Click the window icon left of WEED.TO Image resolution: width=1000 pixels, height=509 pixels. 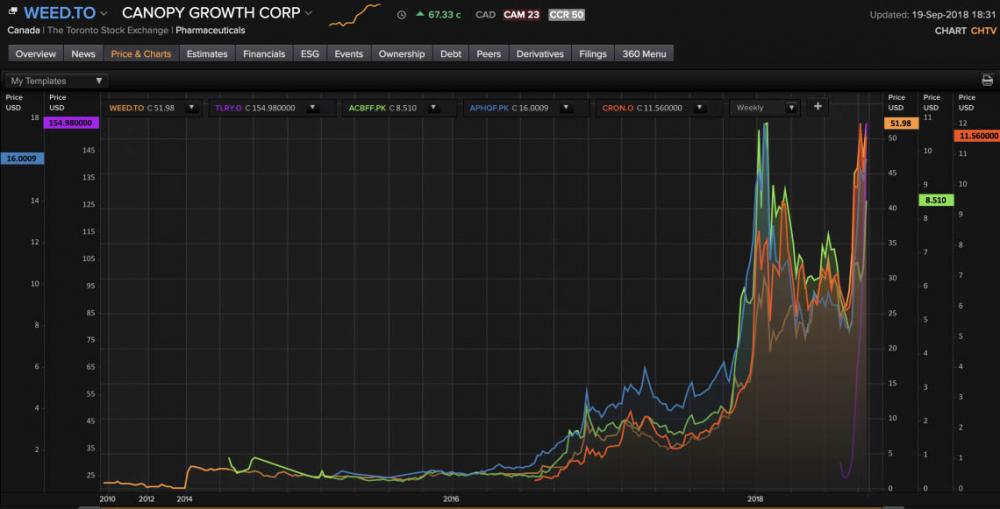click(x=13, y=11)
